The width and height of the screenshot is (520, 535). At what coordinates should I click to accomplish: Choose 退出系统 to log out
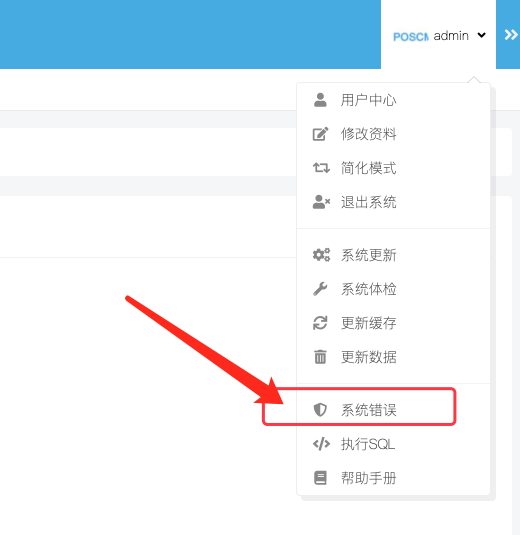pyautogui.click(x=393, y=202)
